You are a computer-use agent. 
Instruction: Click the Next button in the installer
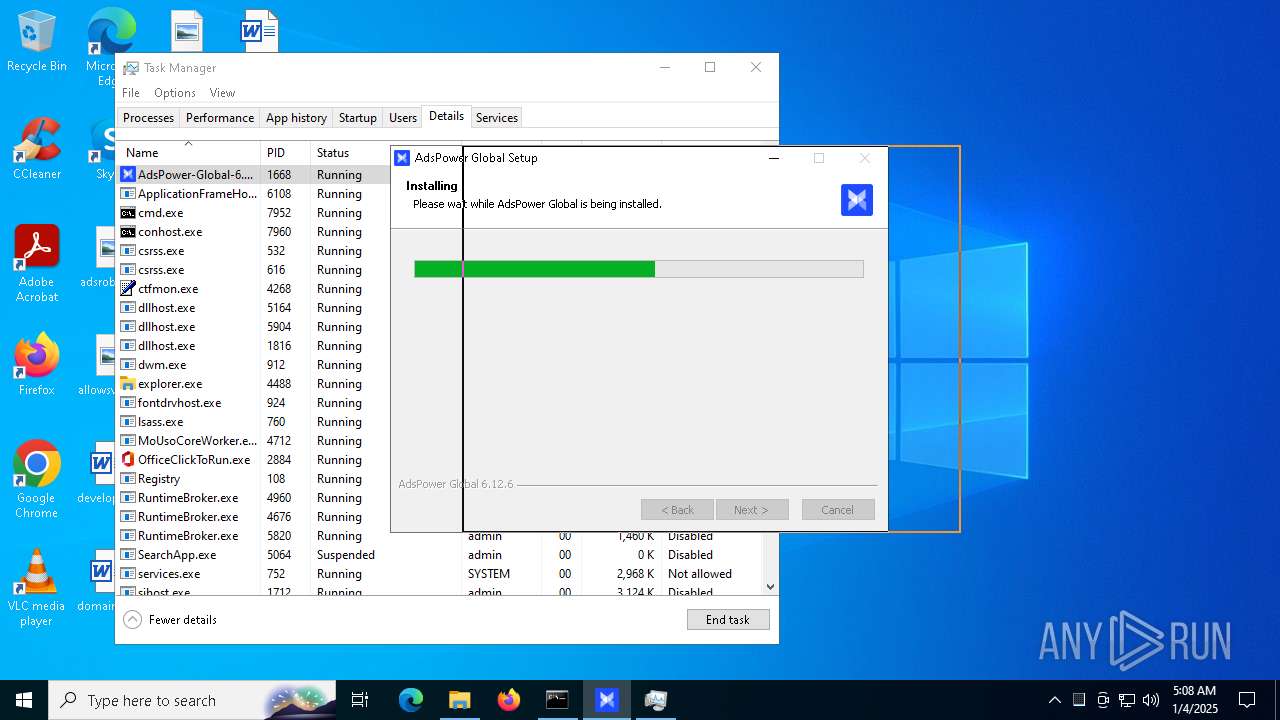[752, 510]
